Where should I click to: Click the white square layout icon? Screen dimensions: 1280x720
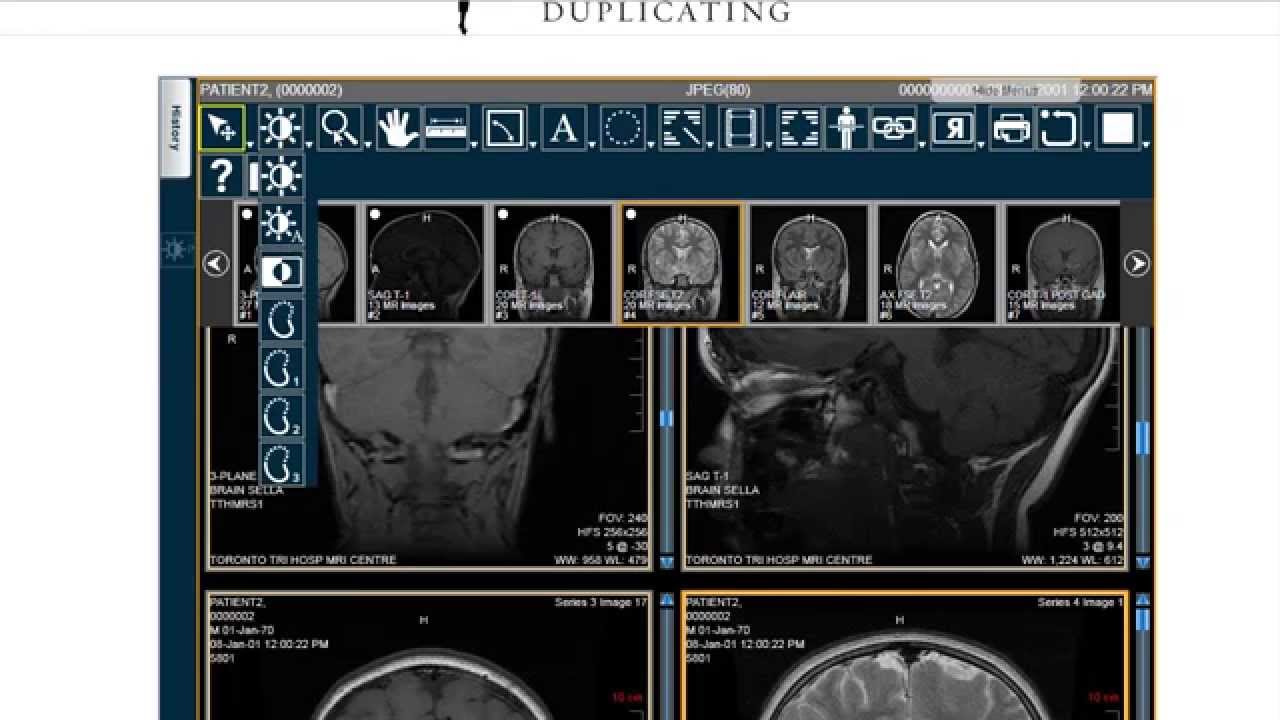(x=1118, y=128)
